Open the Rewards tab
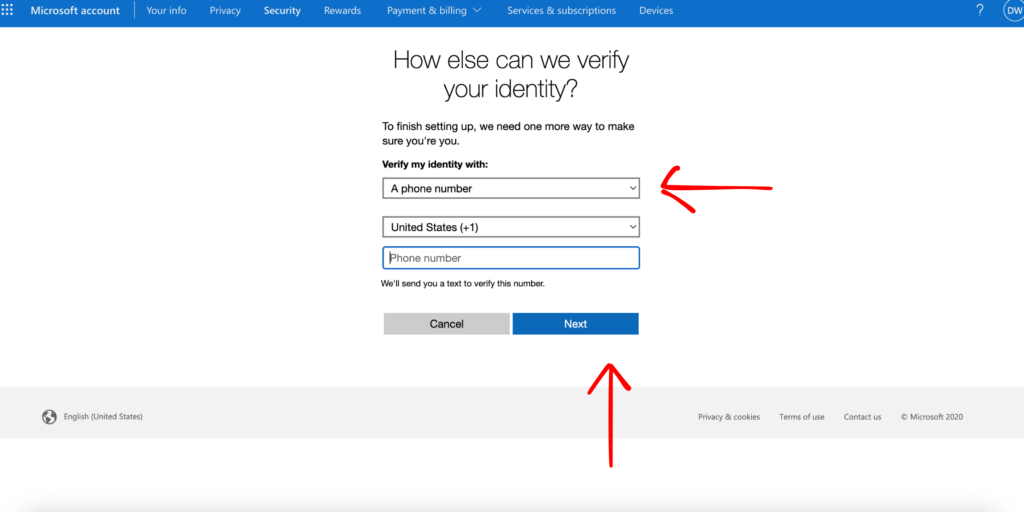 [342, 11]
